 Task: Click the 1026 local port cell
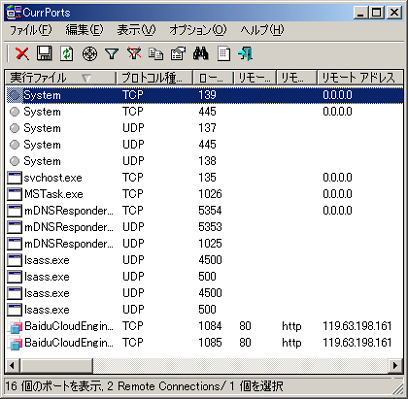pyautogui.click(x=210, y=194)
